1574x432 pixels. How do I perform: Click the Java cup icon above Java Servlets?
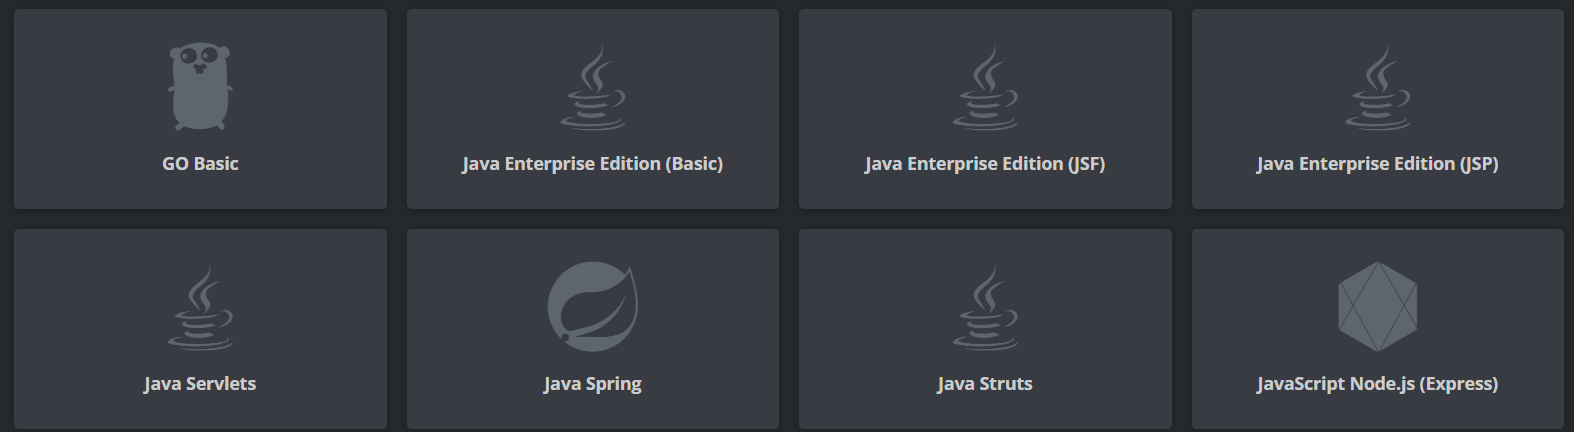(200, 309)
